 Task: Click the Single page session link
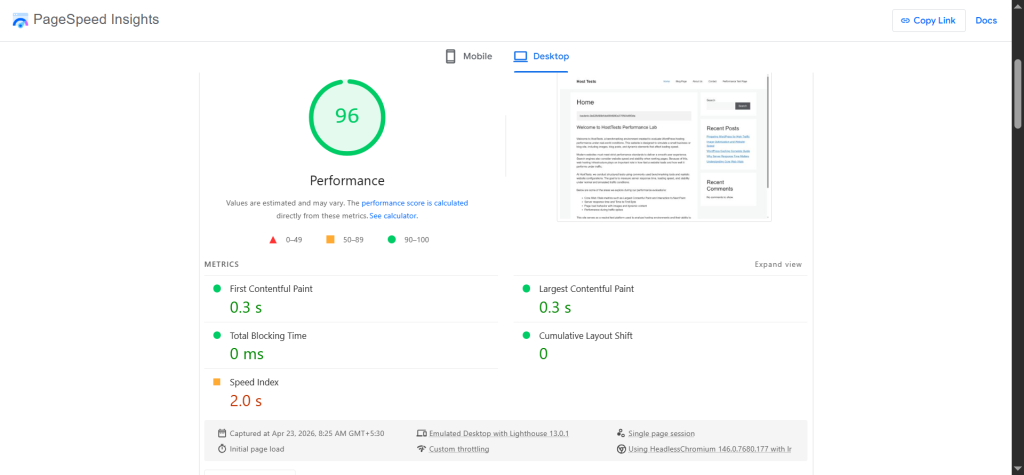(661, 433)
